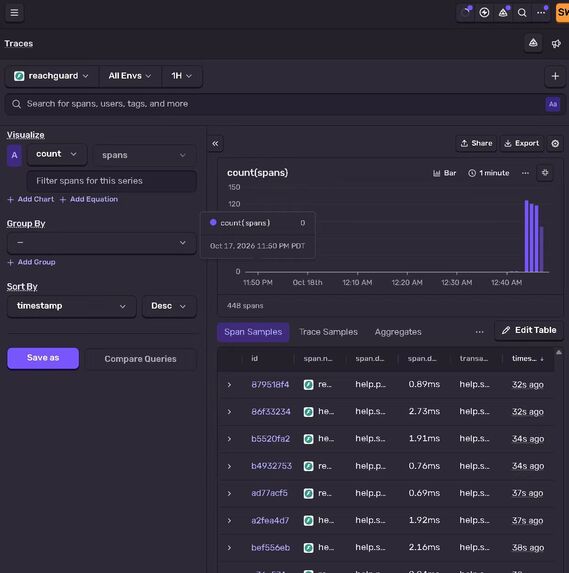Image resolution: width=569 pixels, height=573 pixels.
Task: Expand row 879518f4
Action: (x=229, y=385)
